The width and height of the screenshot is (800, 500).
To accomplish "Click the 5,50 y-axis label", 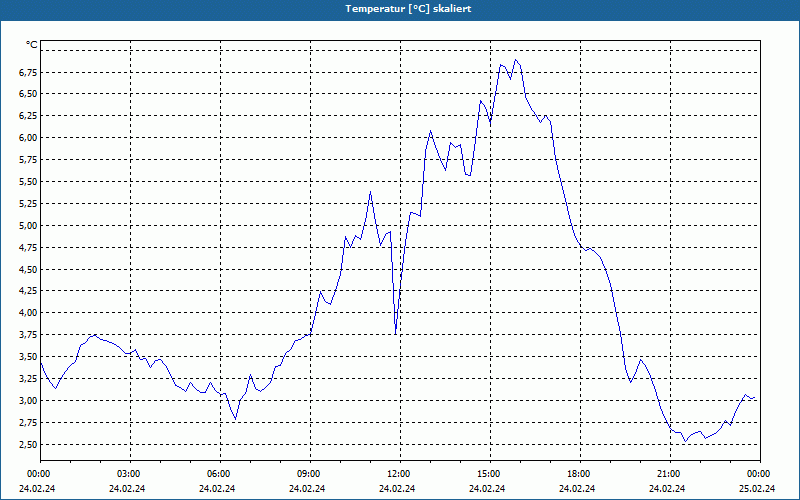I will [x=28, y=182].
